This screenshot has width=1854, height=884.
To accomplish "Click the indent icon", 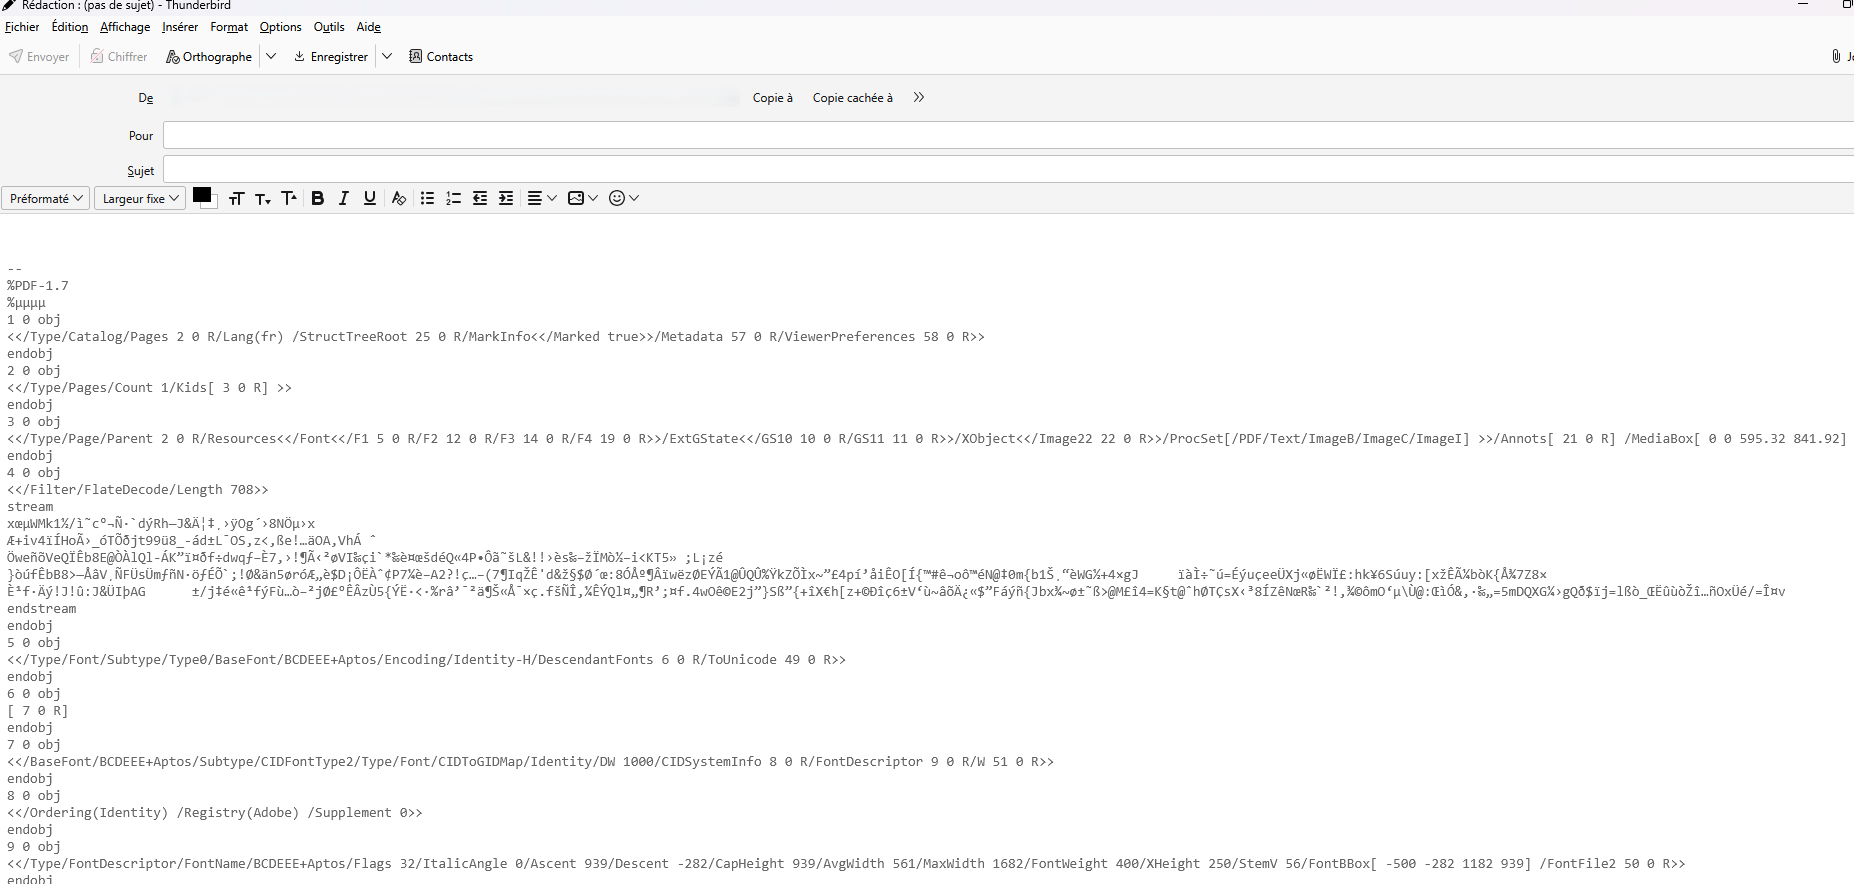I will [506, 198].
